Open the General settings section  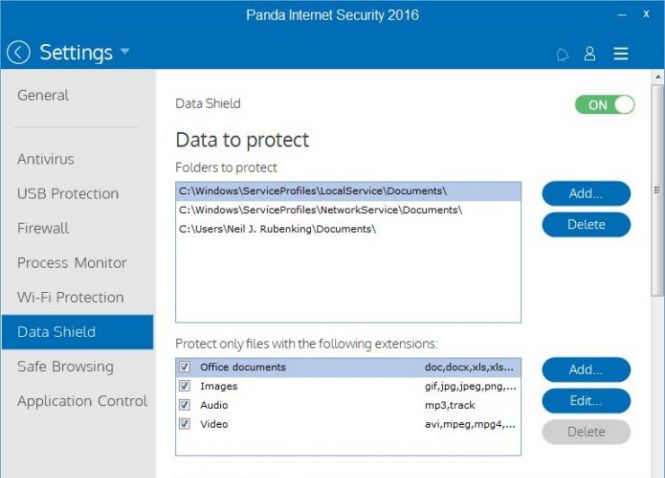click(43, 95)
